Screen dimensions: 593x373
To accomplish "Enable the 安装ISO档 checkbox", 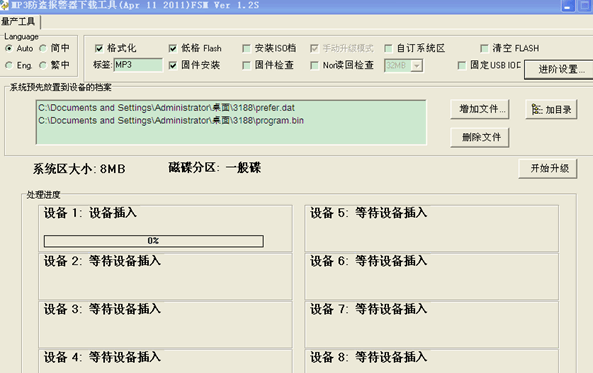I will pos(246,48).
